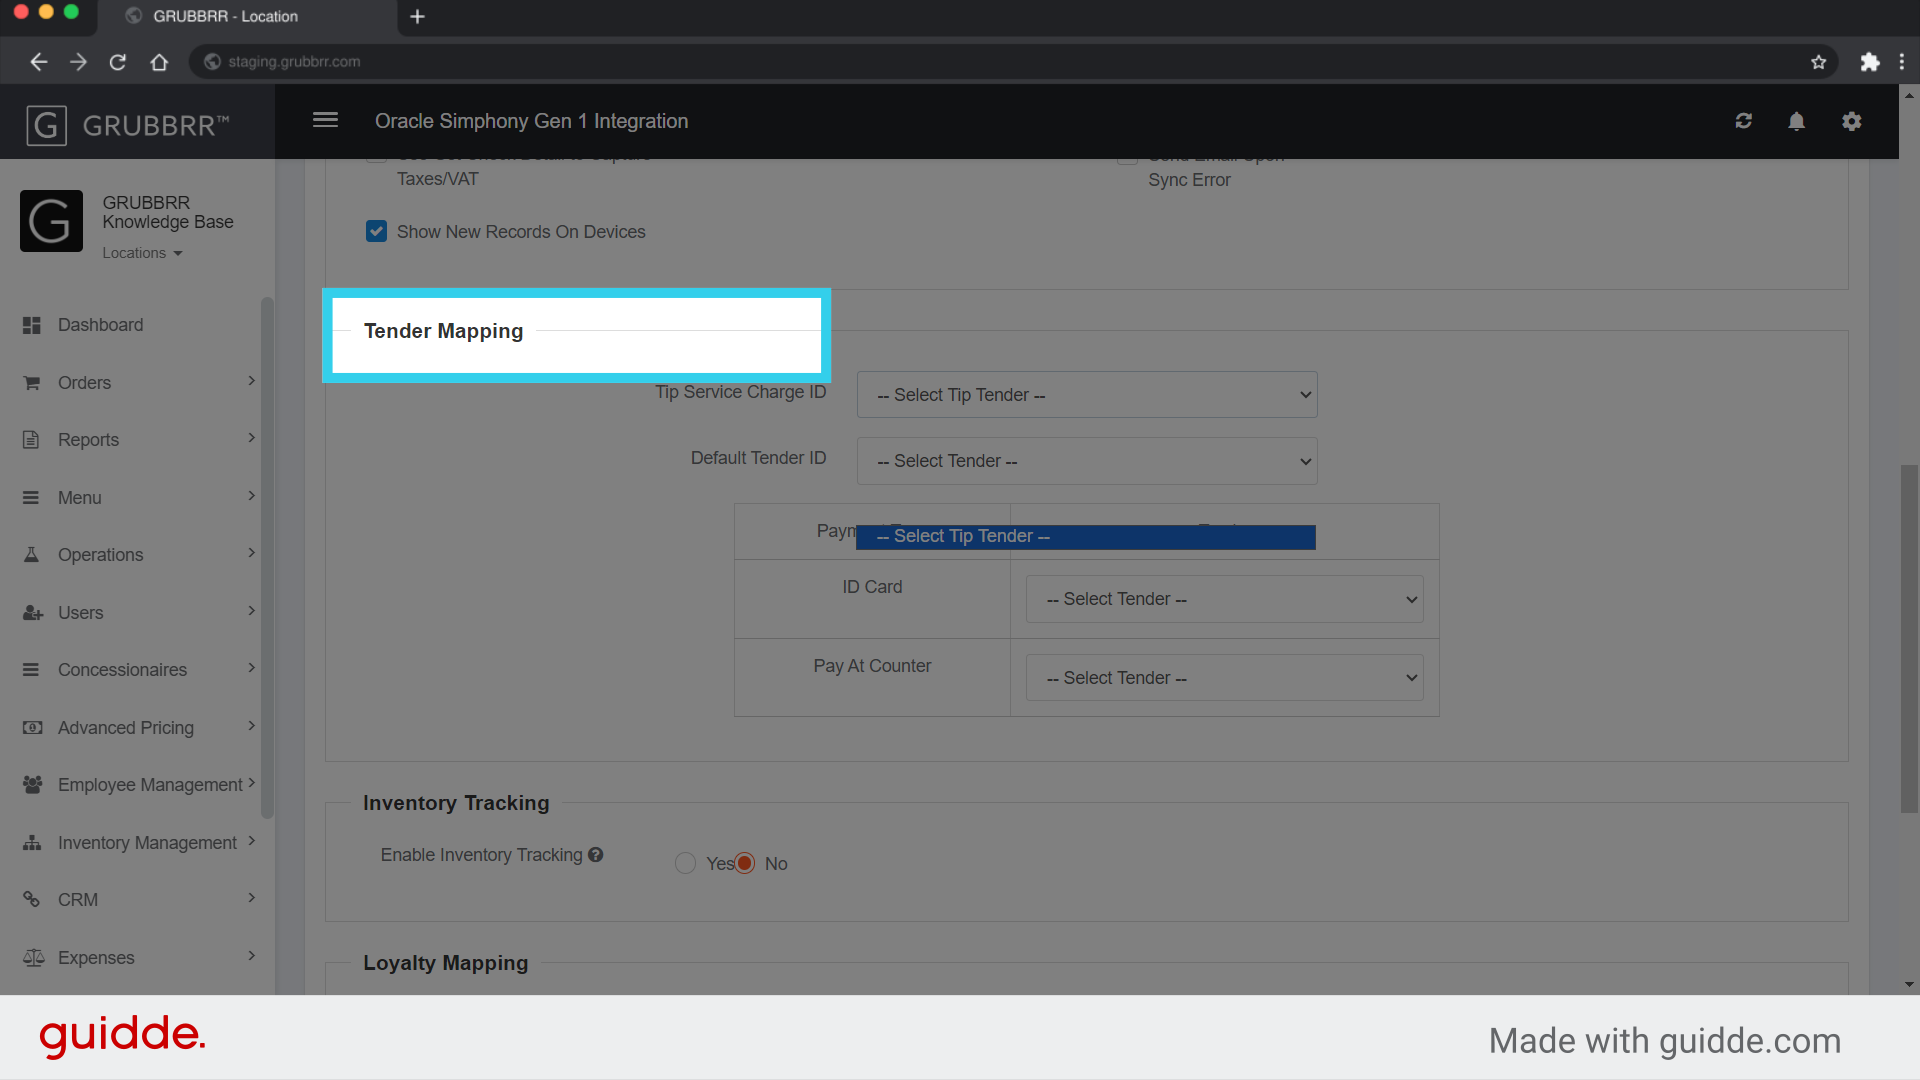Expand the Orders submenu chevron
This screenshot has width=1920, height=1080.
pos(251,381)
